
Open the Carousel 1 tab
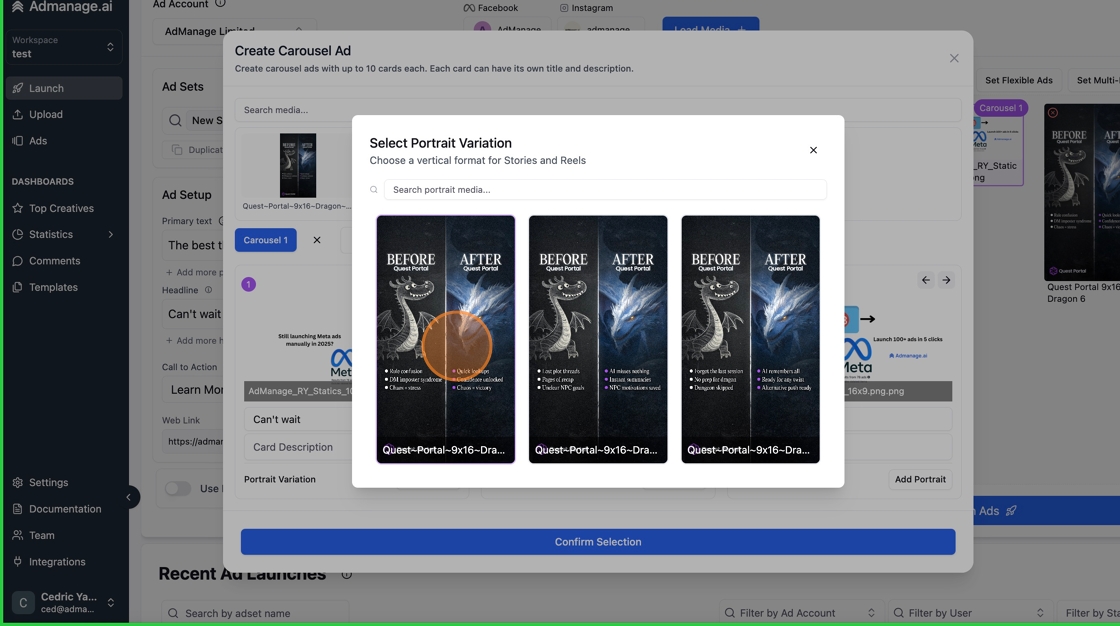(265, 240)
